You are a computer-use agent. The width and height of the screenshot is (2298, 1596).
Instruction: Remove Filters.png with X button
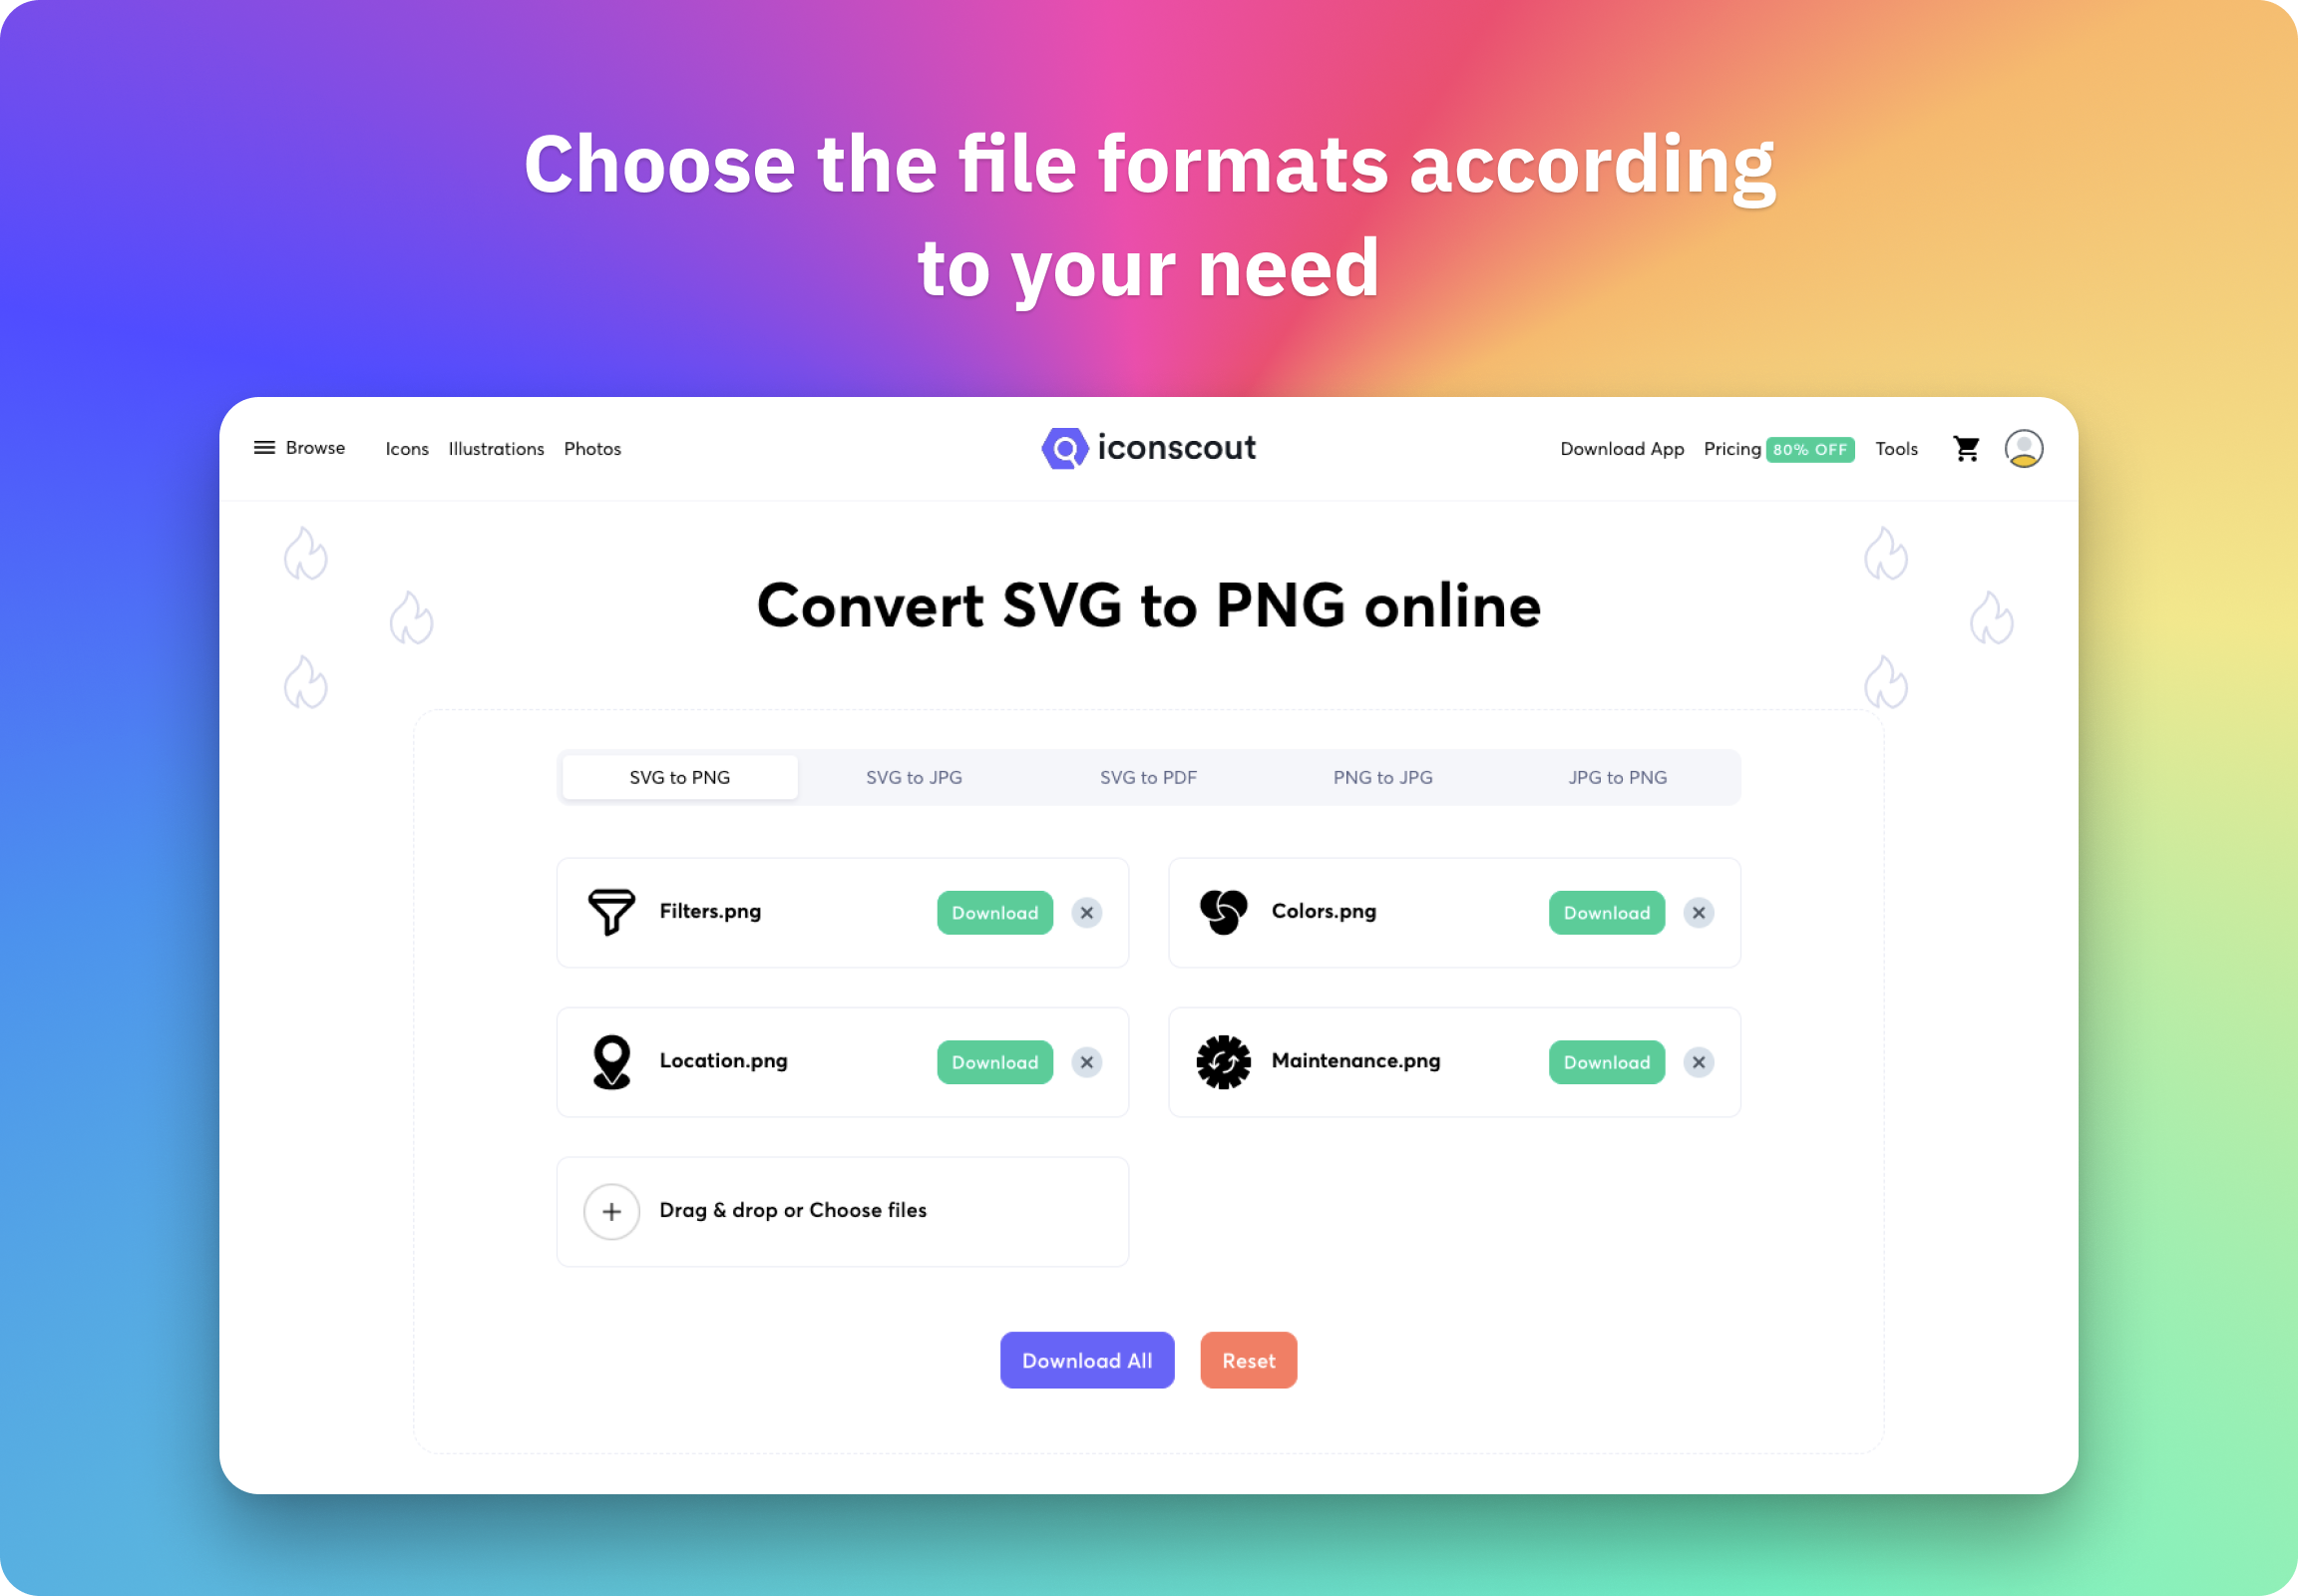coord(1088,912)
